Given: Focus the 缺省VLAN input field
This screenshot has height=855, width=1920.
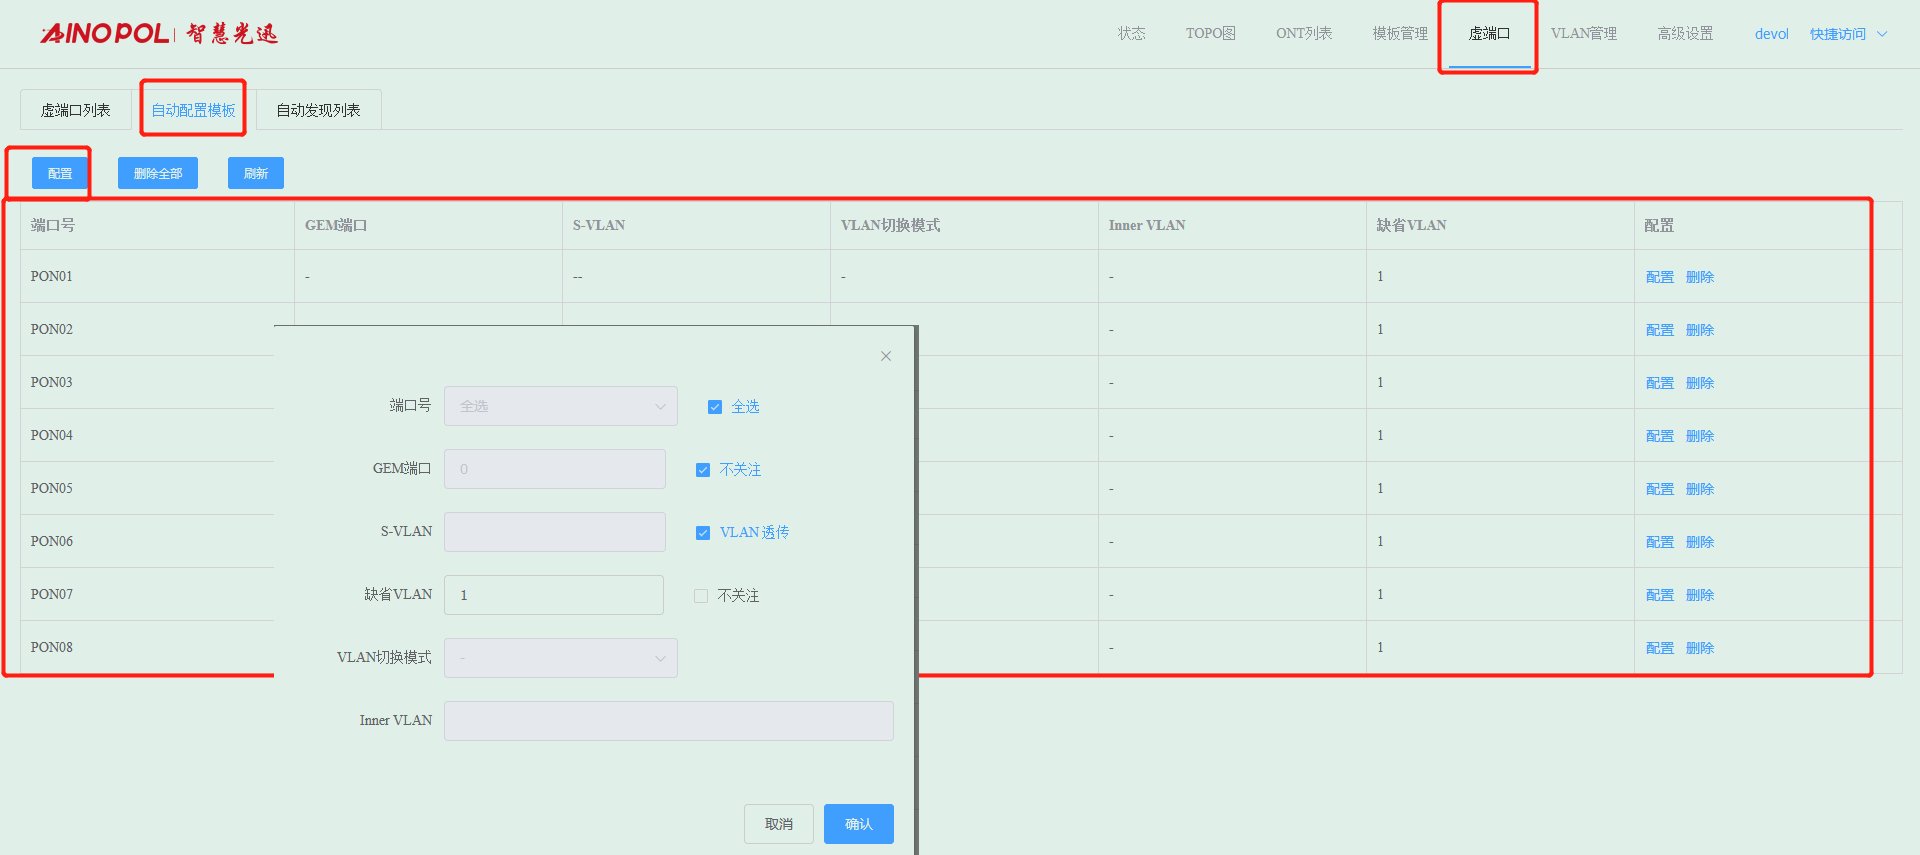Looking at the screenshot, I should tap(554, 595).
